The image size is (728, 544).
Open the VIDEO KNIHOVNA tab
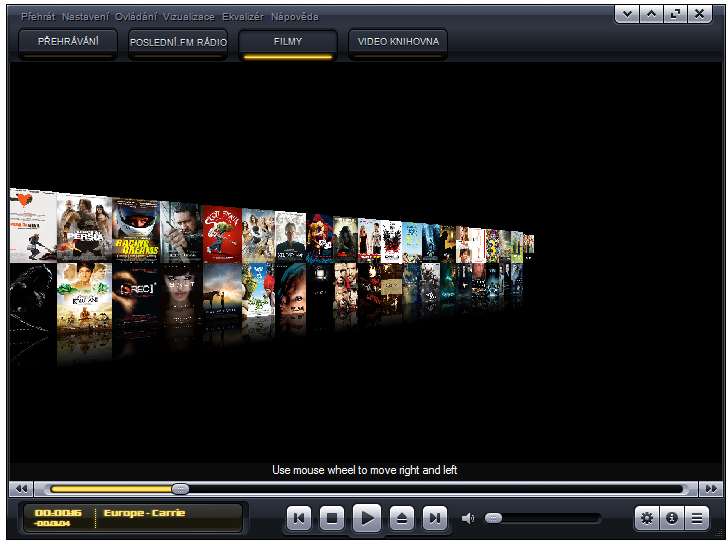(398, 45)
